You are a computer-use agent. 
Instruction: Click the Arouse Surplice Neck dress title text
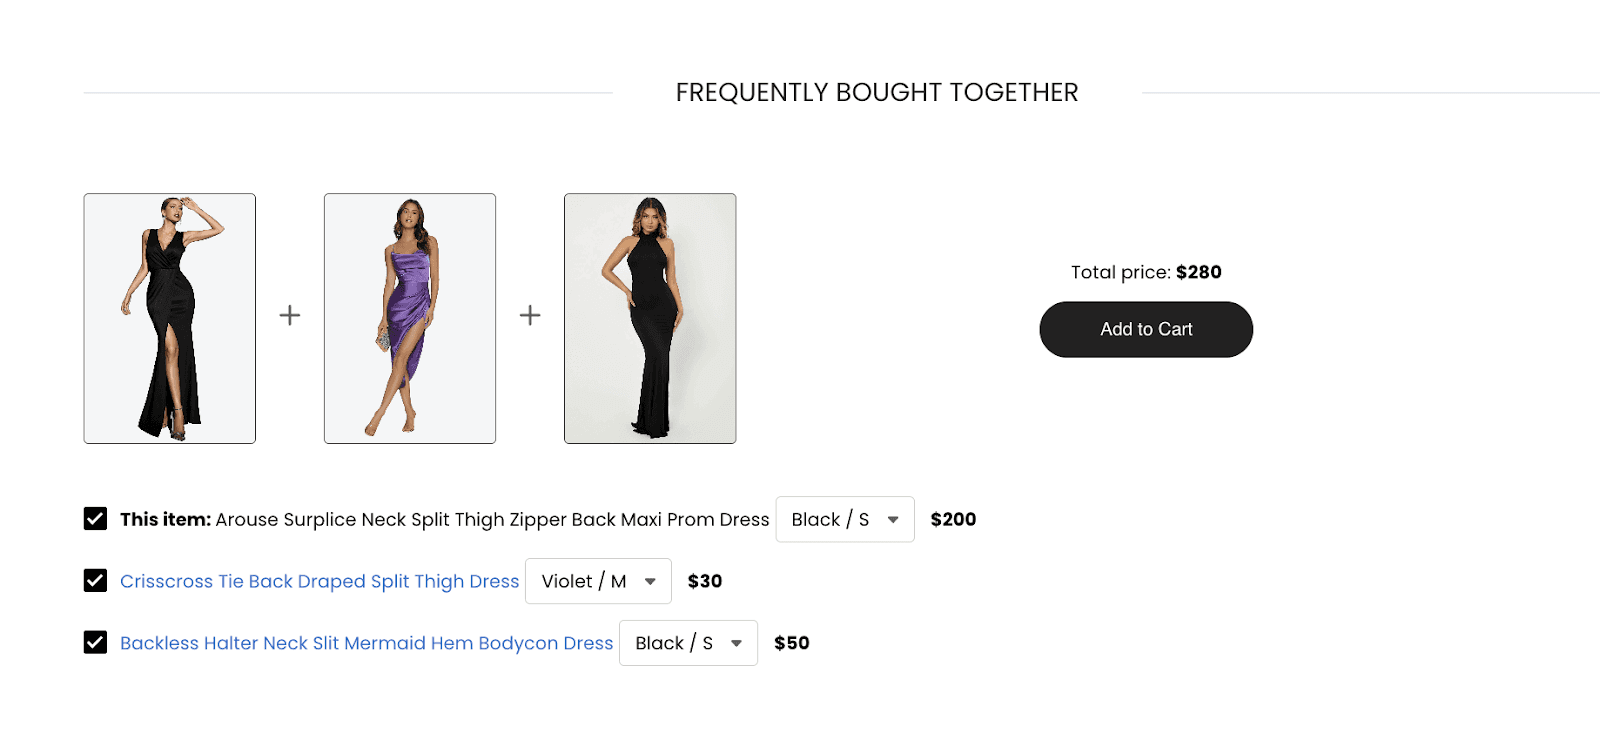click(x=492, y=519)
